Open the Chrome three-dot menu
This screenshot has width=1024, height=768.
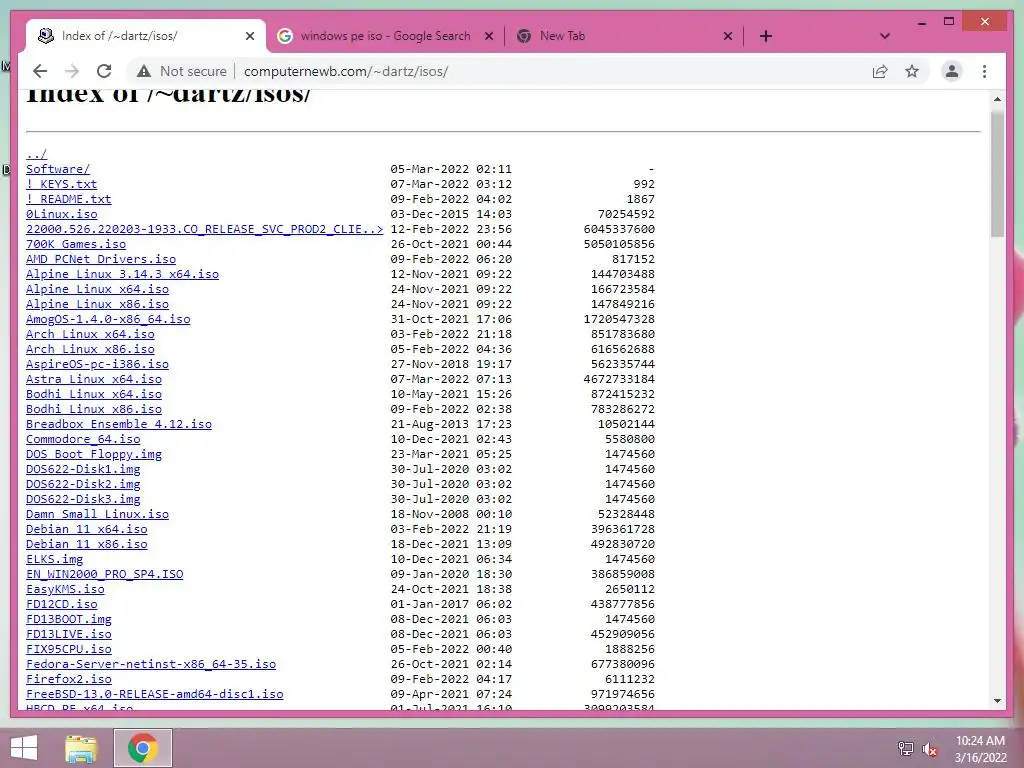click(x=984, y=71)
